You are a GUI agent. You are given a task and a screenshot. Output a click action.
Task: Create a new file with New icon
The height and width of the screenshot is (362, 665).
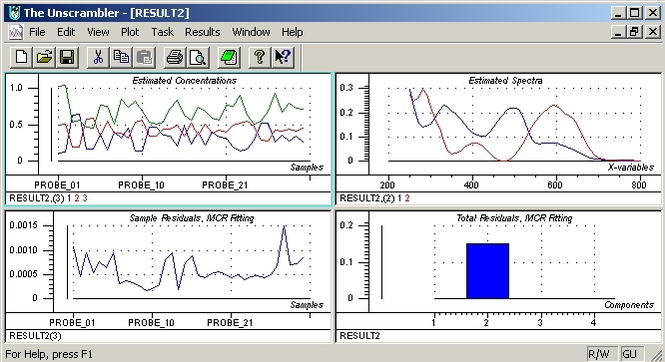(x=21, y=57)
